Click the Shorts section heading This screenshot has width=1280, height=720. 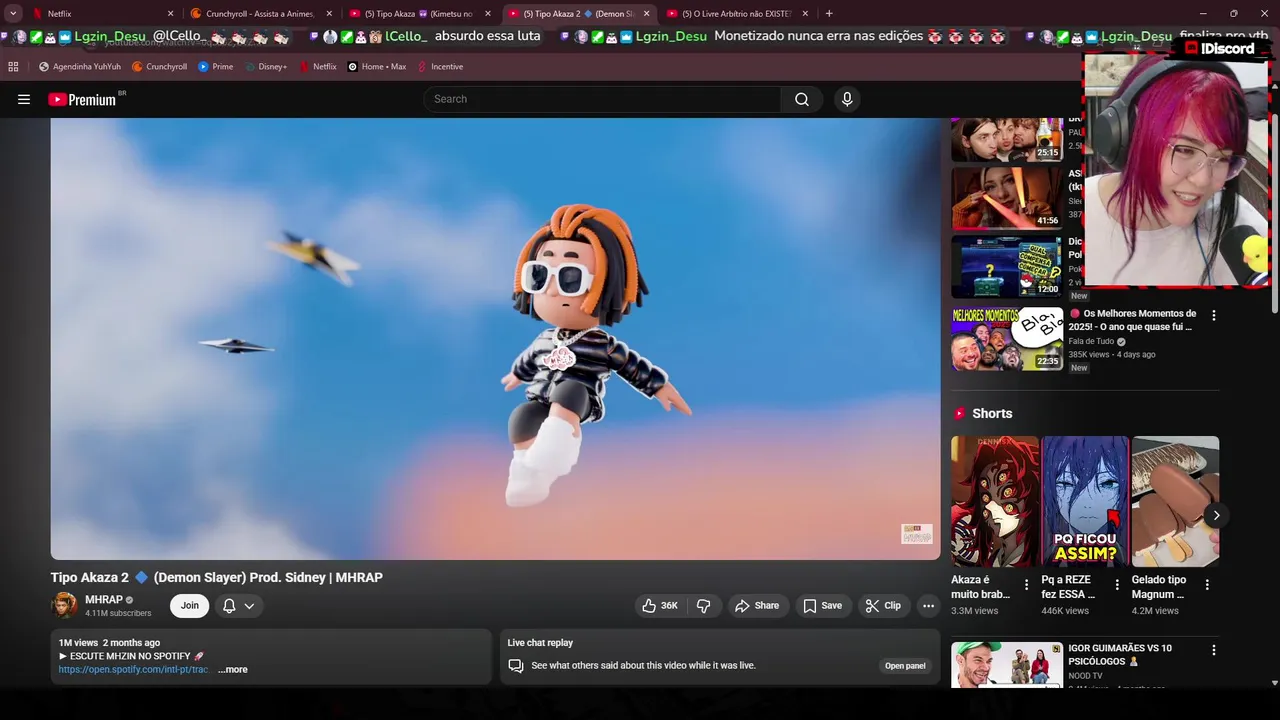[992, 414]
